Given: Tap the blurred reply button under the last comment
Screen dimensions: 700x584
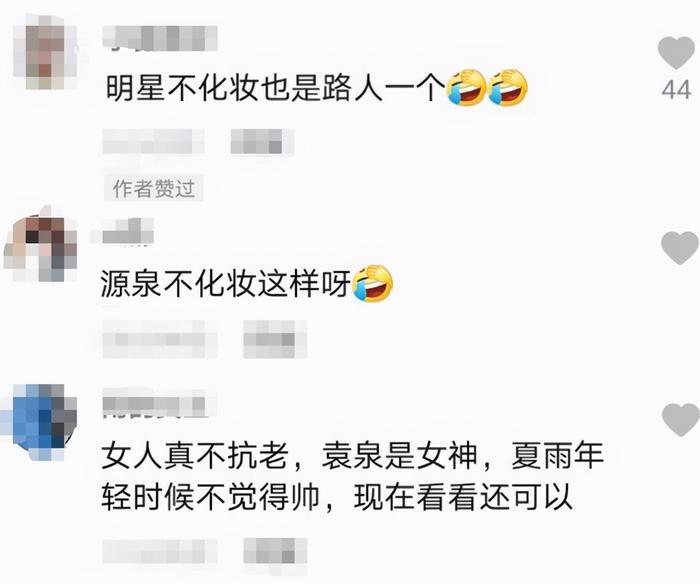Looking at the screenshot, I should coord(275,551).
